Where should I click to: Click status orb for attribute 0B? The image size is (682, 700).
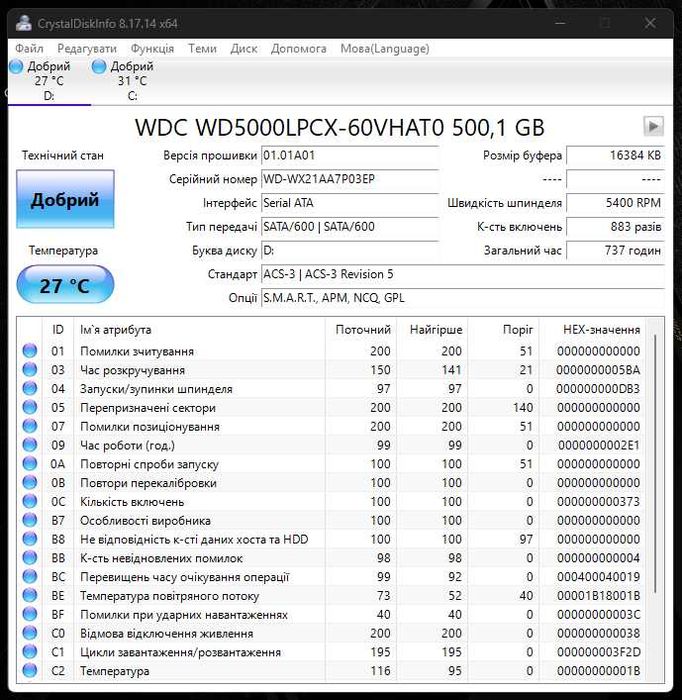[30, 482]
